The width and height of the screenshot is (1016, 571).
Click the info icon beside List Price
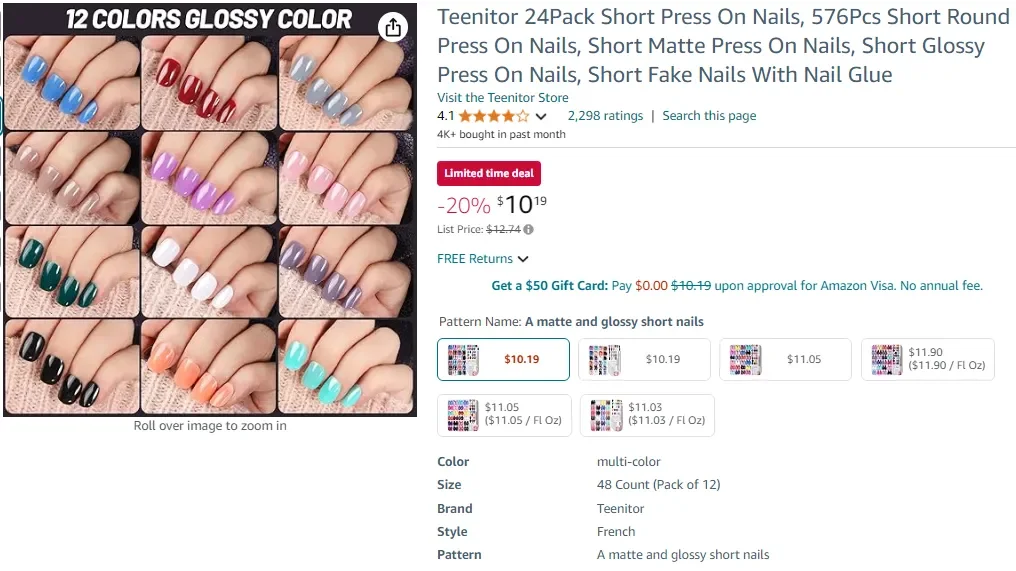[x=528, y=230]
